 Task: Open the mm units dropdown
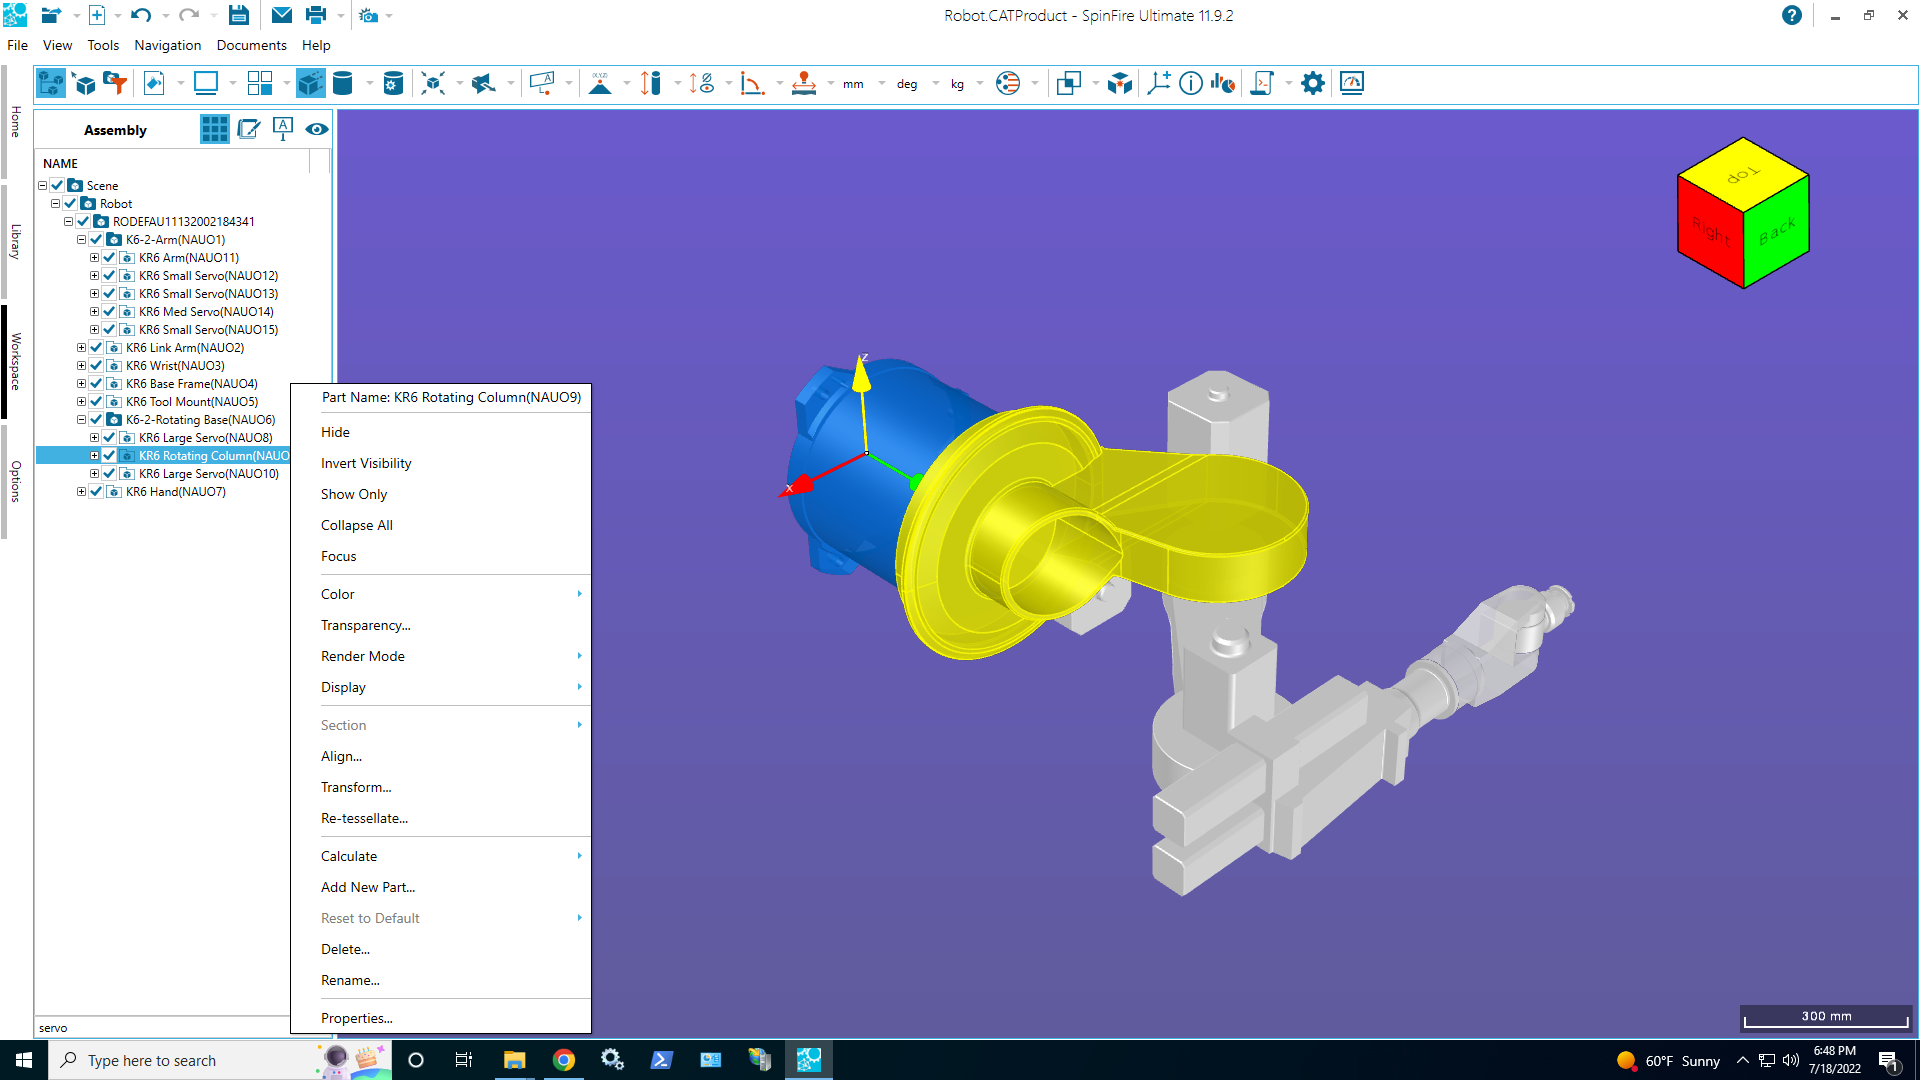[882, 84]
